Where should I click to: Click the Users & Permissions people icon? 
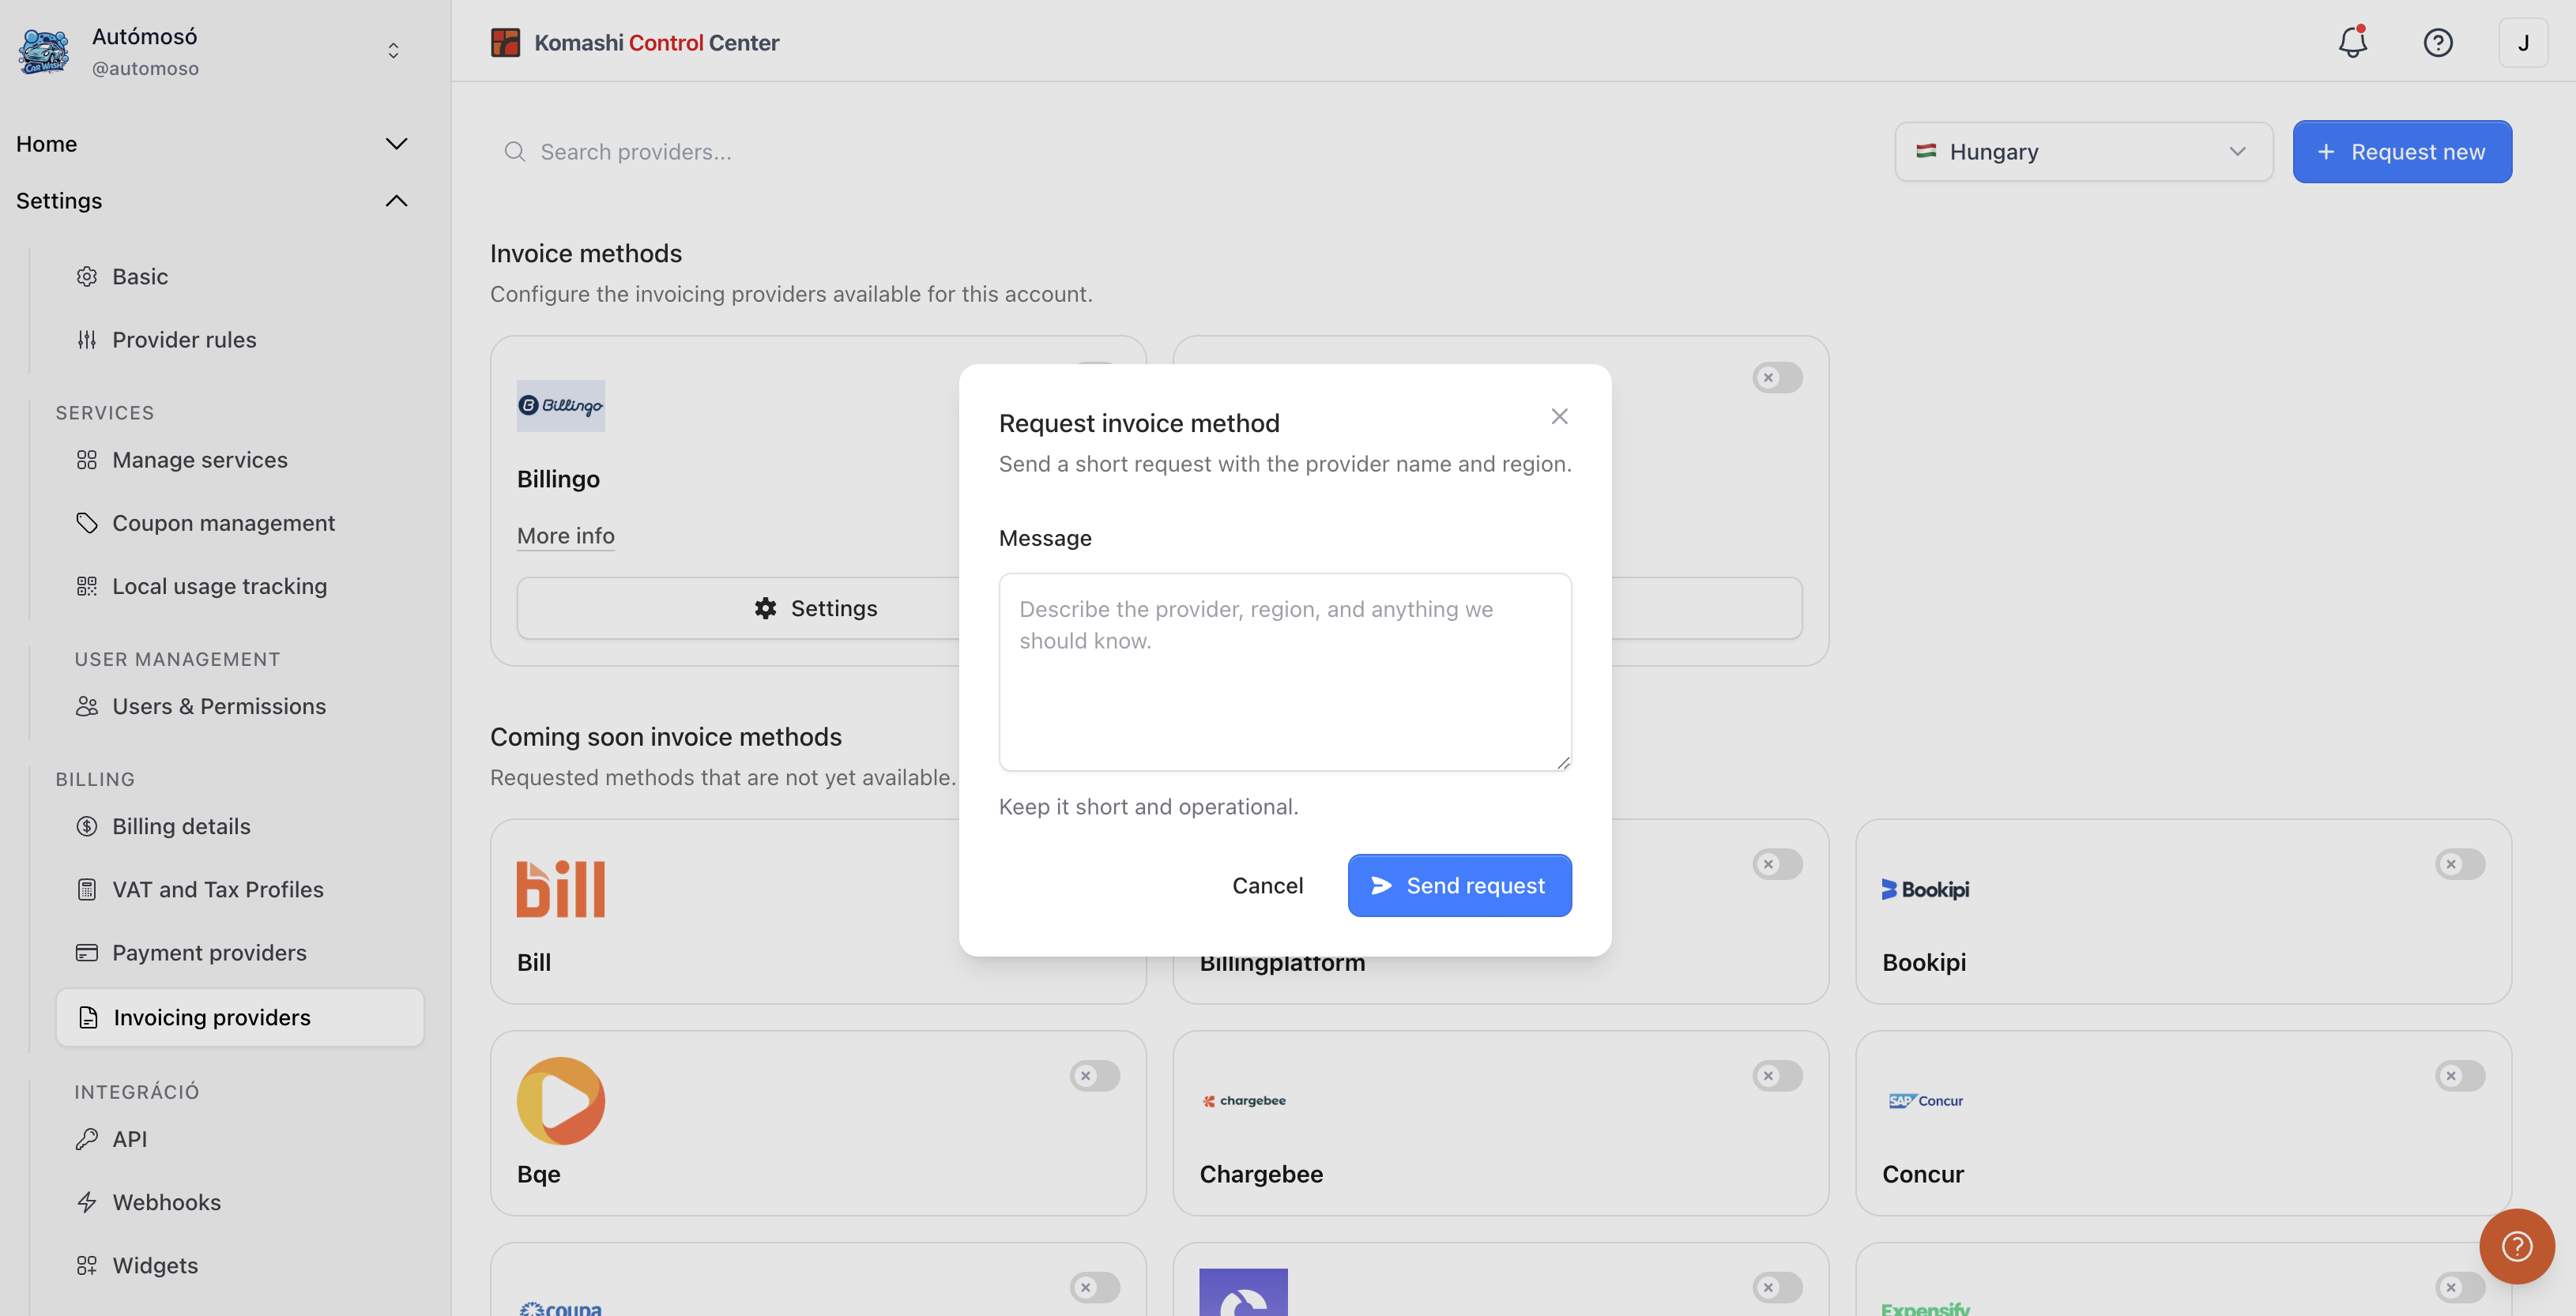click(x=87, y=706)
